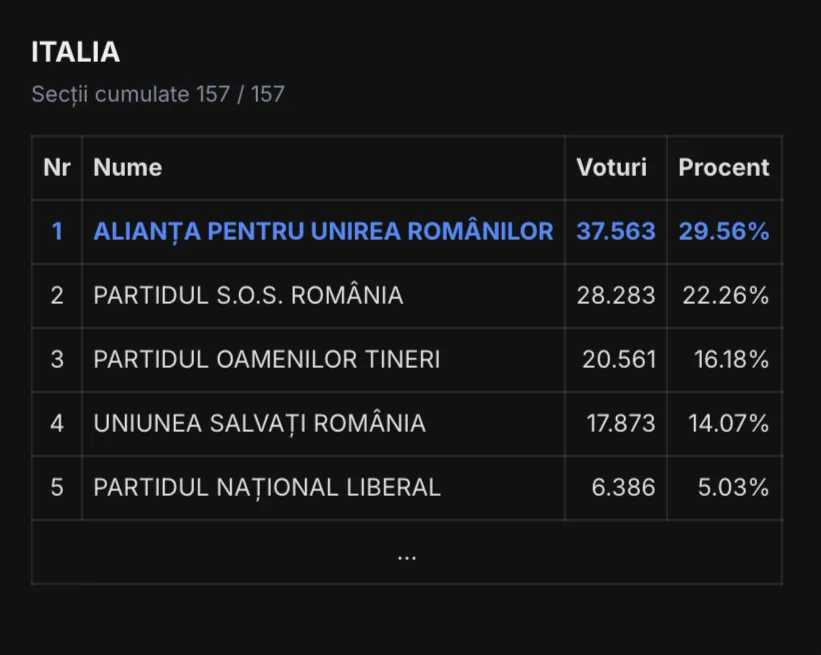Click the Secții cumulate 157 / 157 text

158,95
